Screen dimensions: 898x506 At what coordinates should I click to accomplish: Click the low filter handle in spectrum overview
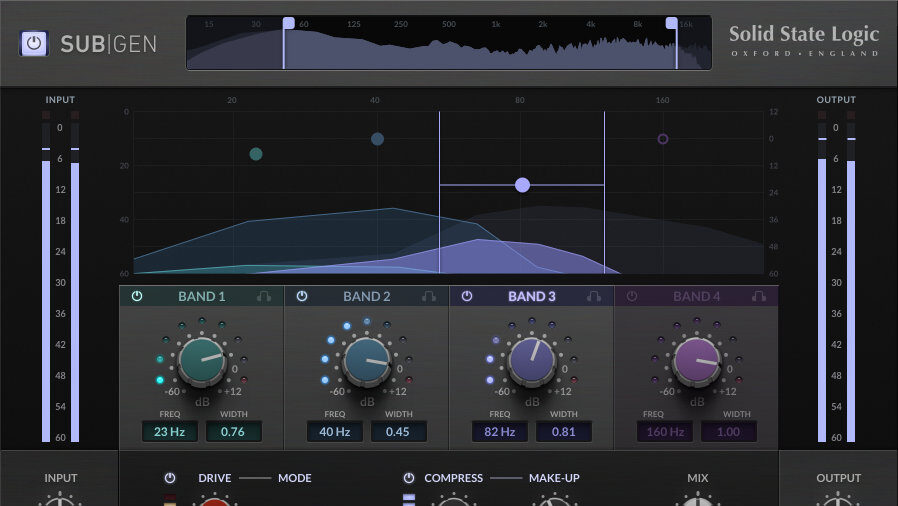click(x=289, y=23)
